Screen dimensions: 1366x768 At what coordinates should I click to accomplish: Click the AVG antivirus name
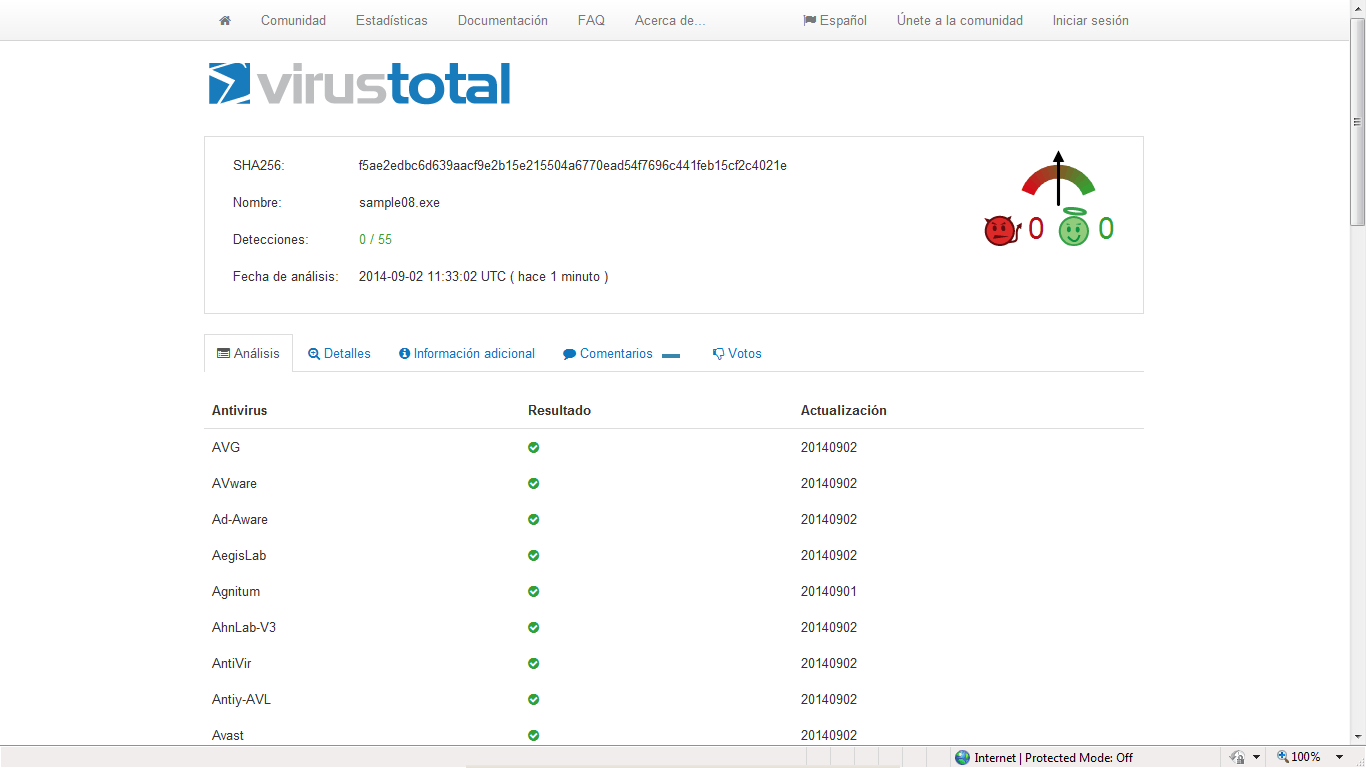(226, 447)
